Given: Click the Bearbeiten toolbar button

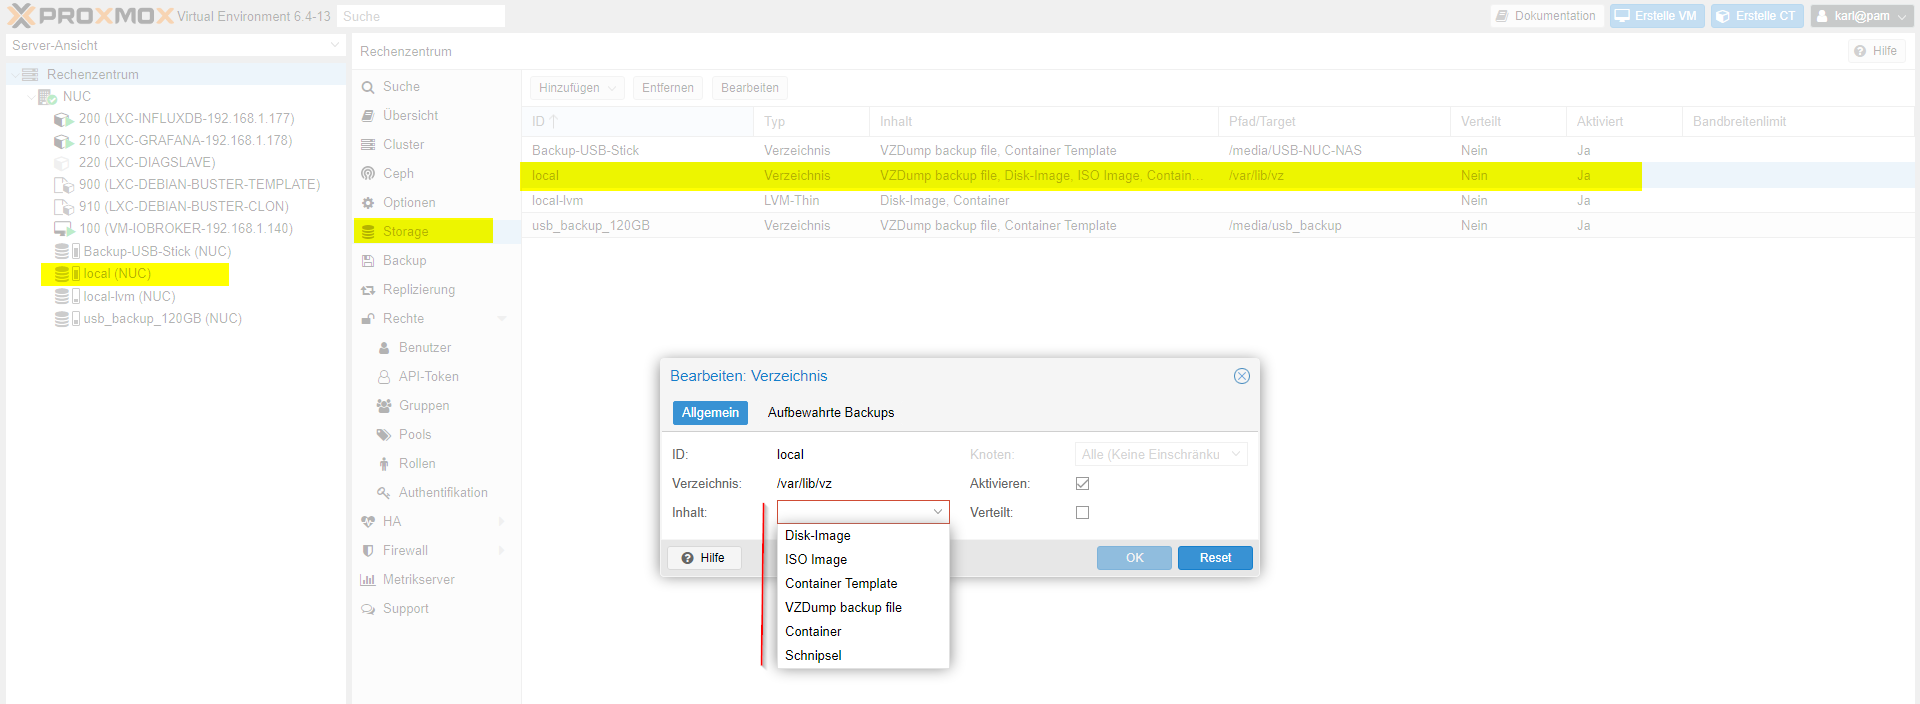Looking at the screenshot, I should [750, 88].
